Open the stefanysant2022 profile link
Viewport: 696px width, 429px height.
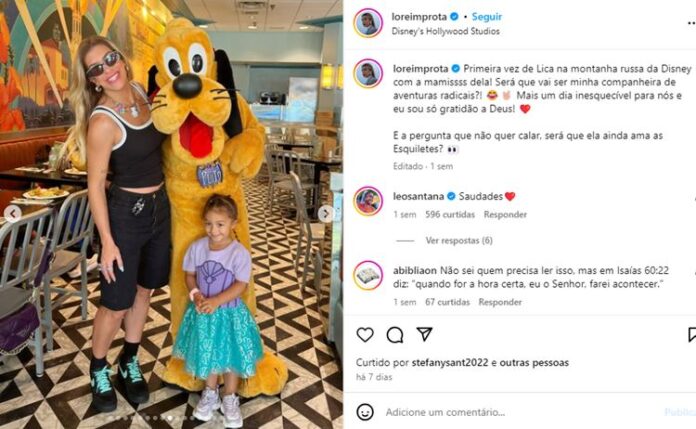(x=450, y=363)
